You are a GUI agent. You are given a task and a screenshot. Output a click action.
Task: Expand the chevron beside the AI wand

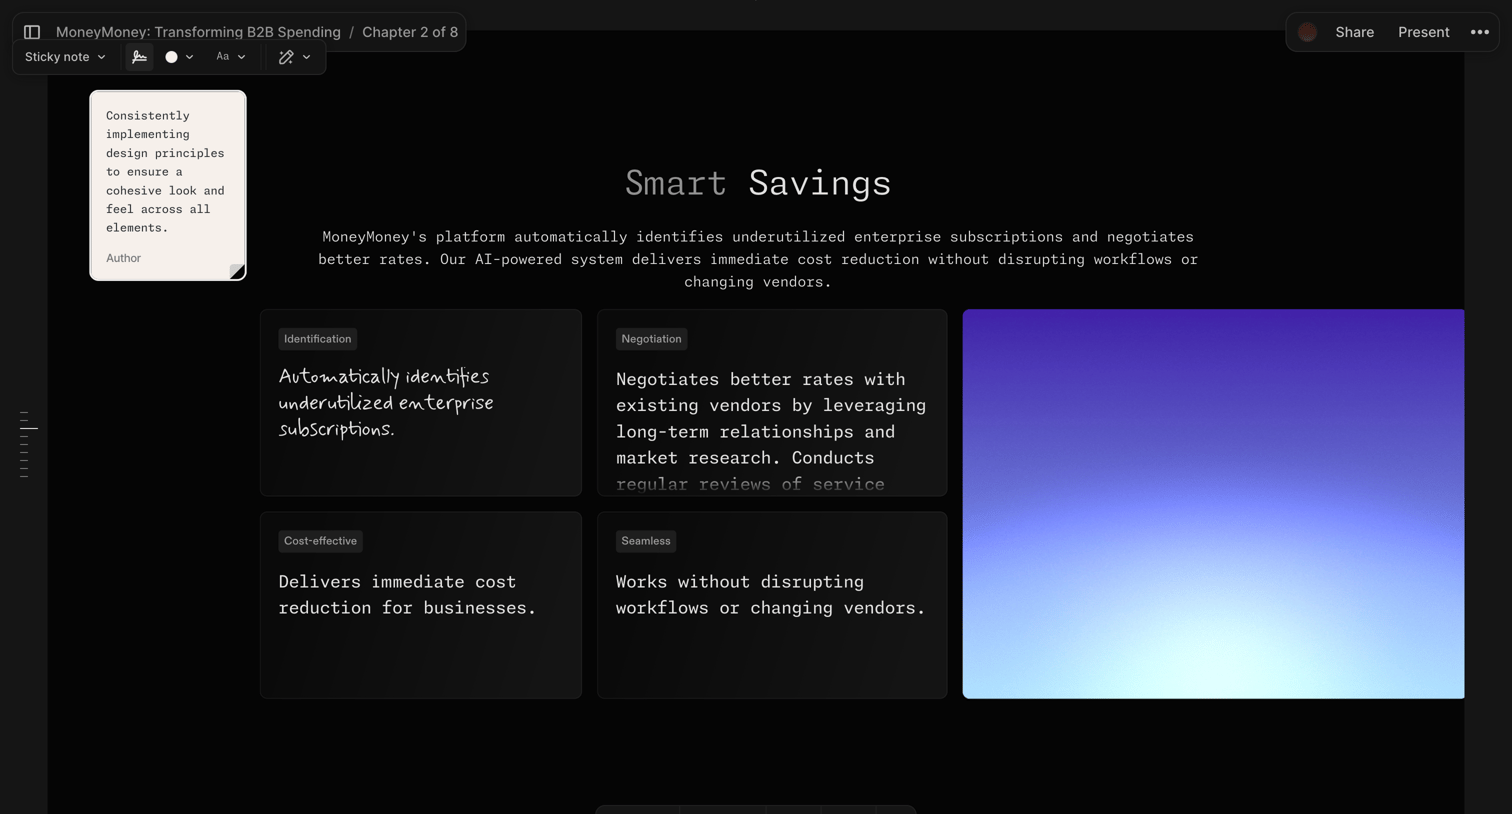click(x=307, y=57)
